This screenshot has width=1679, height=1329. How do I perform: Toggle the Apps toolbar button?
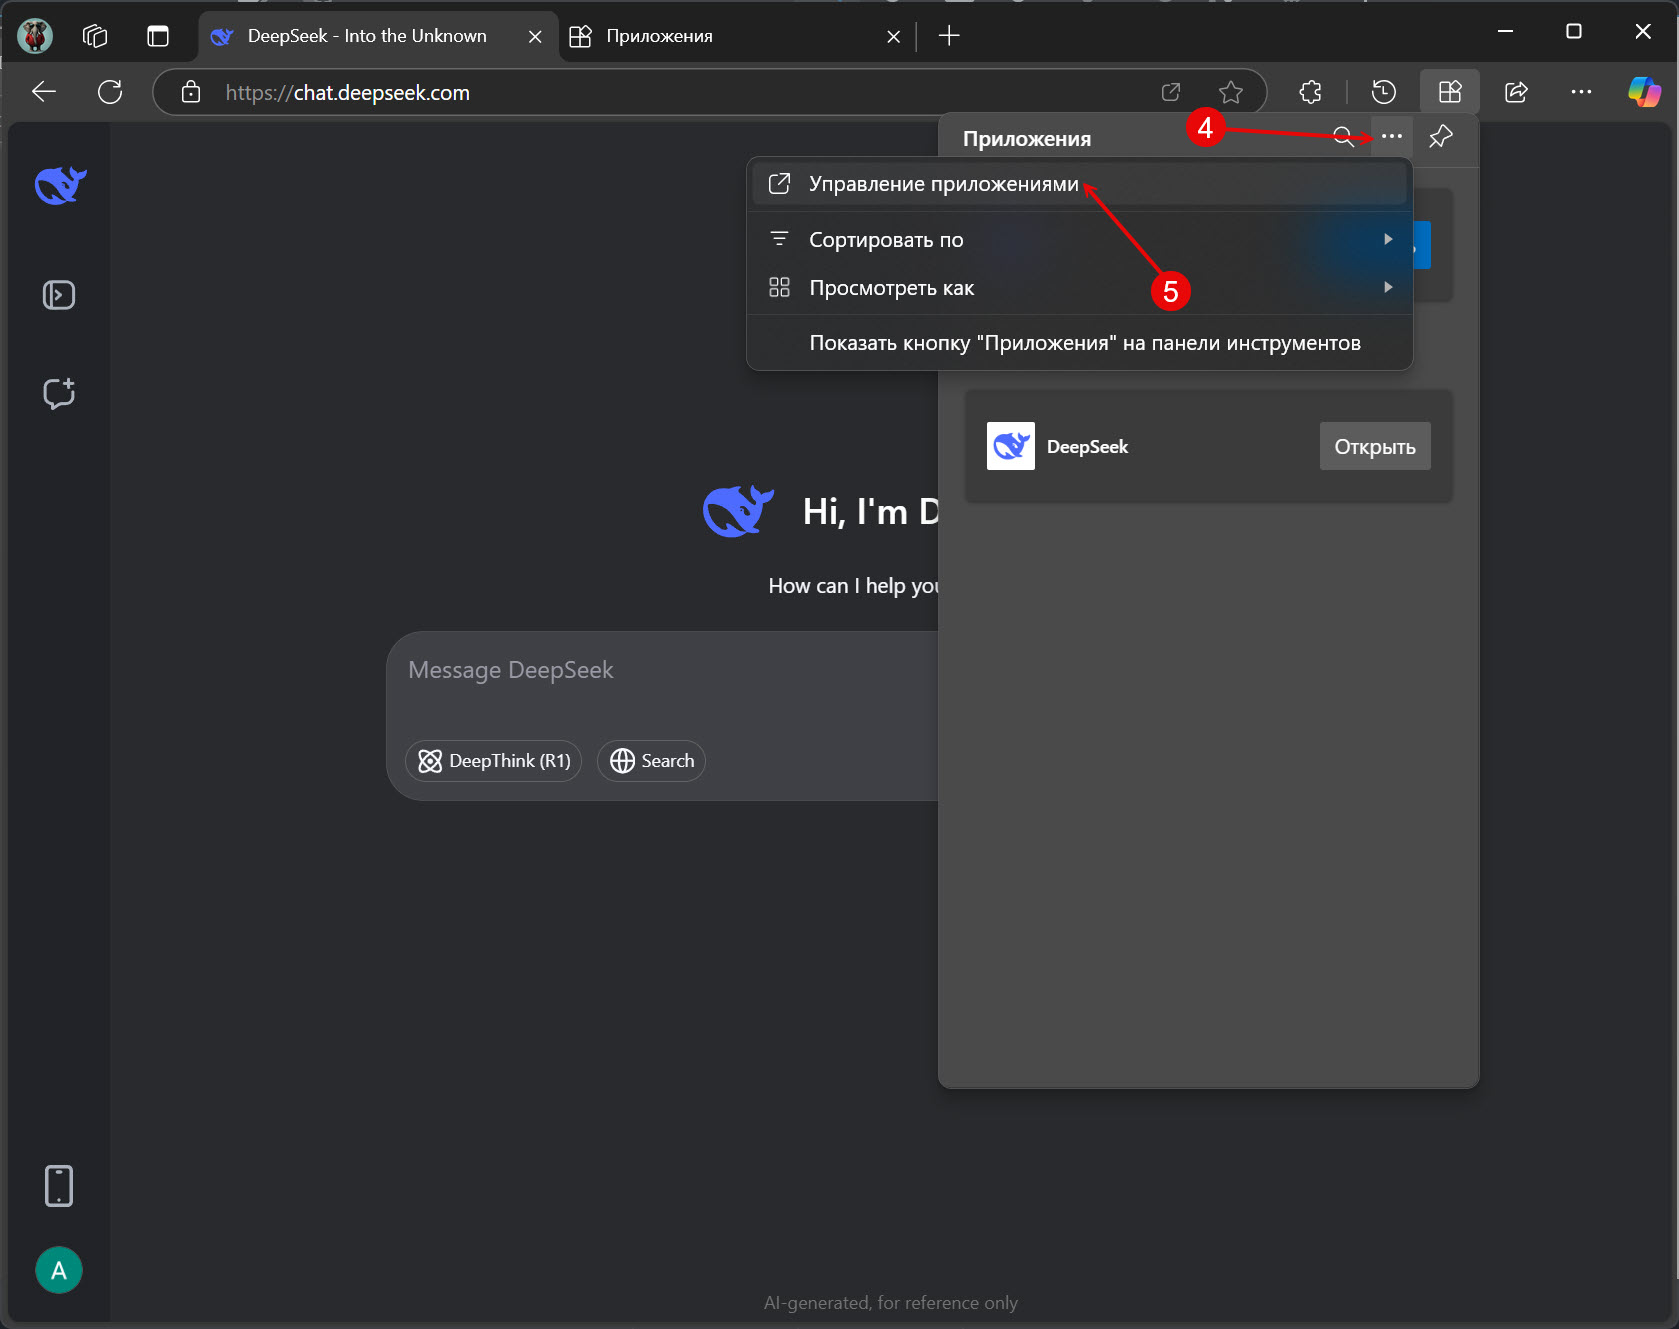click(x=1450, y=92)
